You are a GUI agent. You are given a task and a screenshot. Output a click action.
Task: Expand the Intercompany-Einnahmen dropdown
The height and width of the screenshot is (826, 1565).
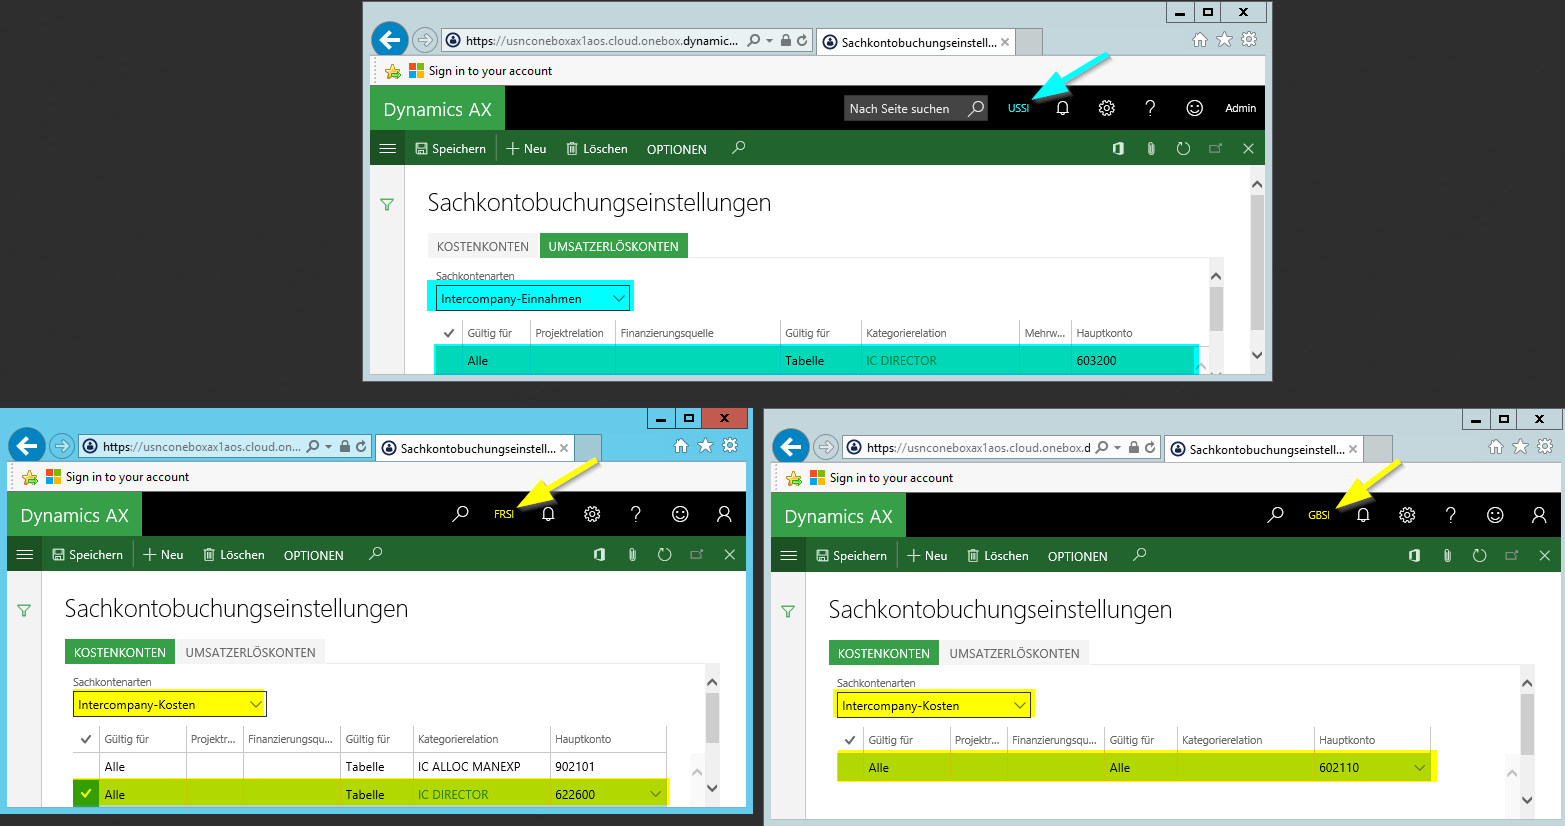(x=618, y=298)
